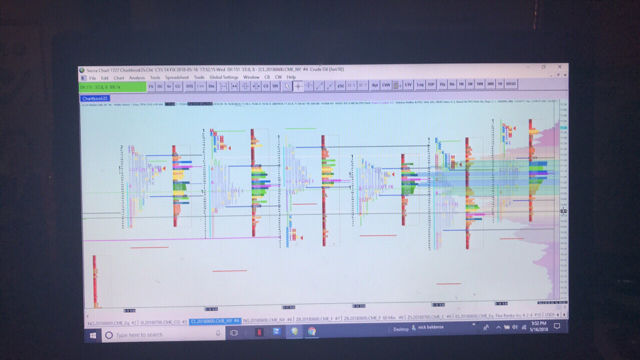Switch to the NG.20180600.CME_Eq #2 chart tab

[x=111, y=323]
